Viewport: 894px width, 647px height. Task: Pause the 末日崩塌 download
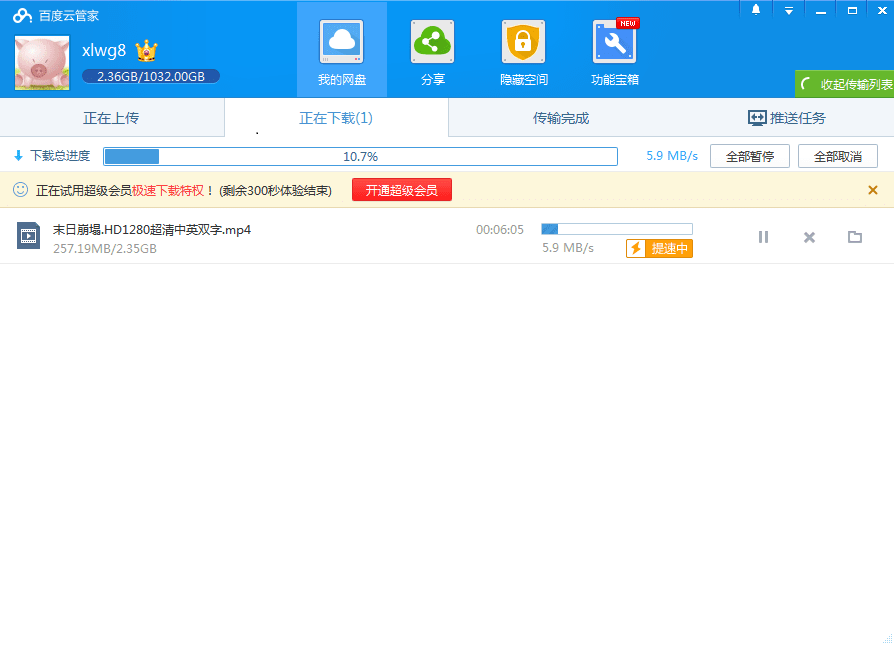point(763,237)
